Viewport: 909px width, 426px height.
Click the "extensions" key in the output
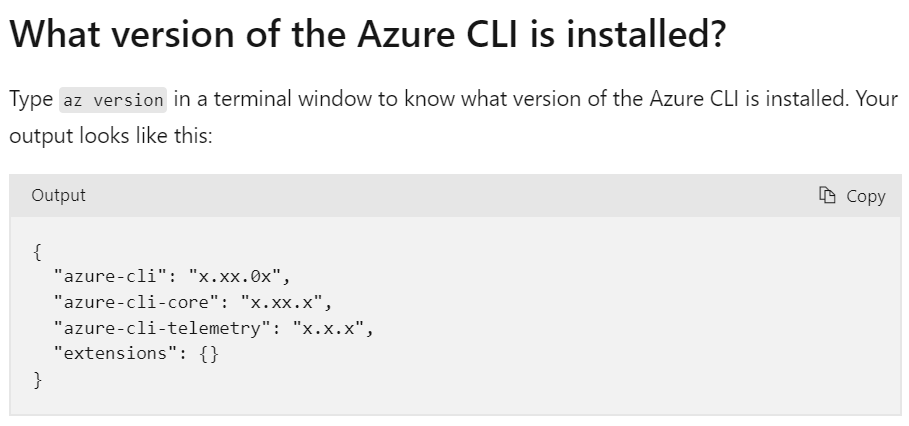click(112, 353)
